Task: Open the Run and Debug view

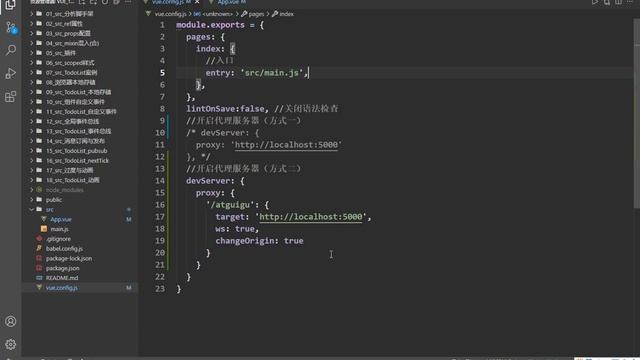Action: tap(11, 73)
